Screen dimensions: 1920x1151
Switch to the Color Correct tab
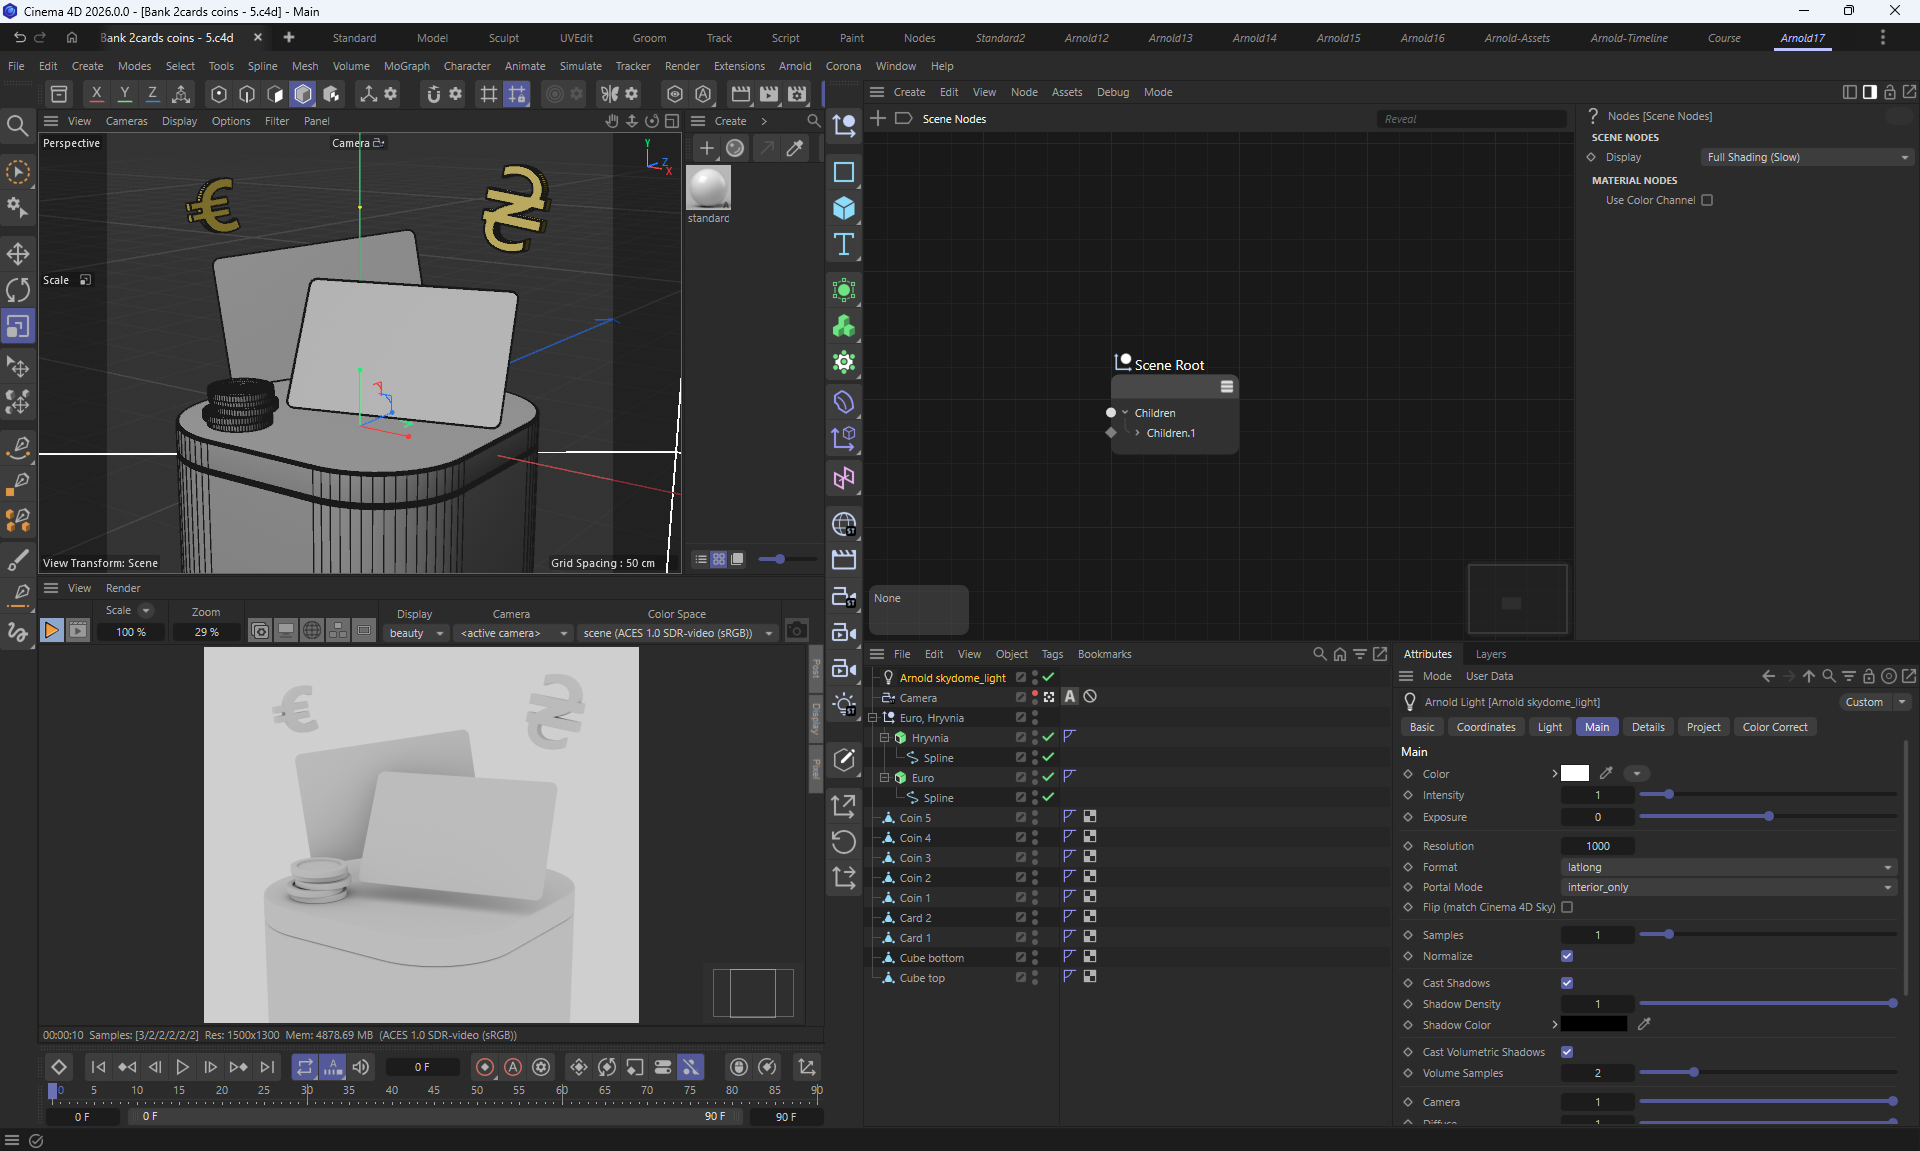tap(1774, 727)
